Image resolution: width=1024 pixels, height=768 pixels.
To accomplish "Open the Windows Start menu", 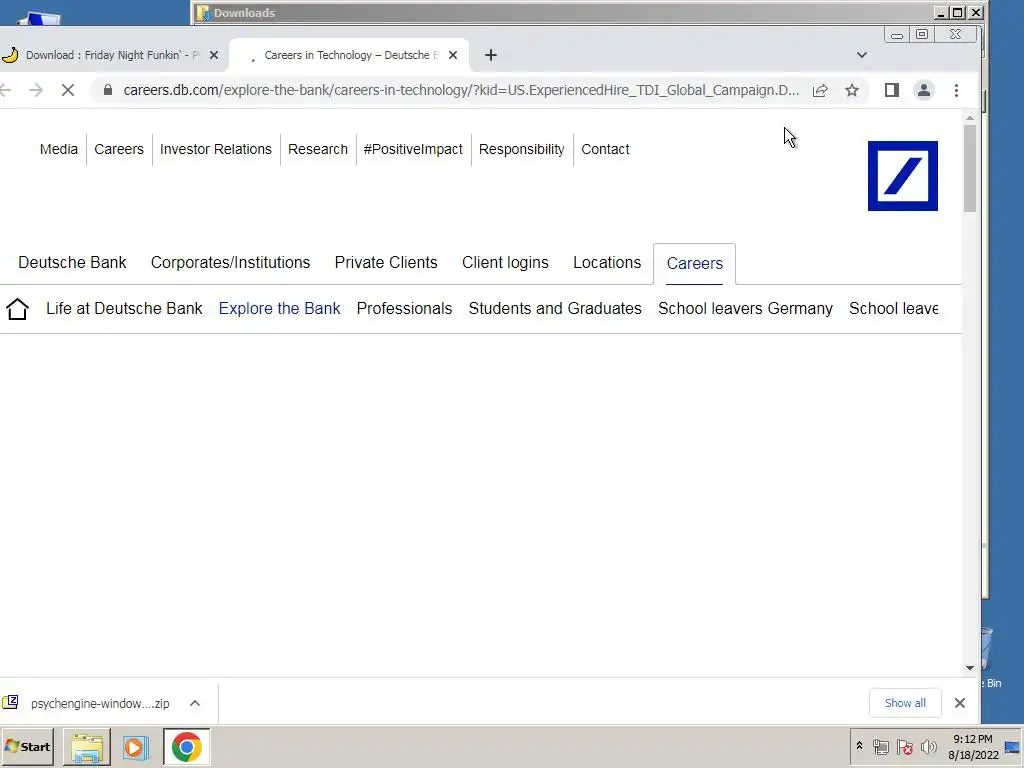I will (27, 746).
